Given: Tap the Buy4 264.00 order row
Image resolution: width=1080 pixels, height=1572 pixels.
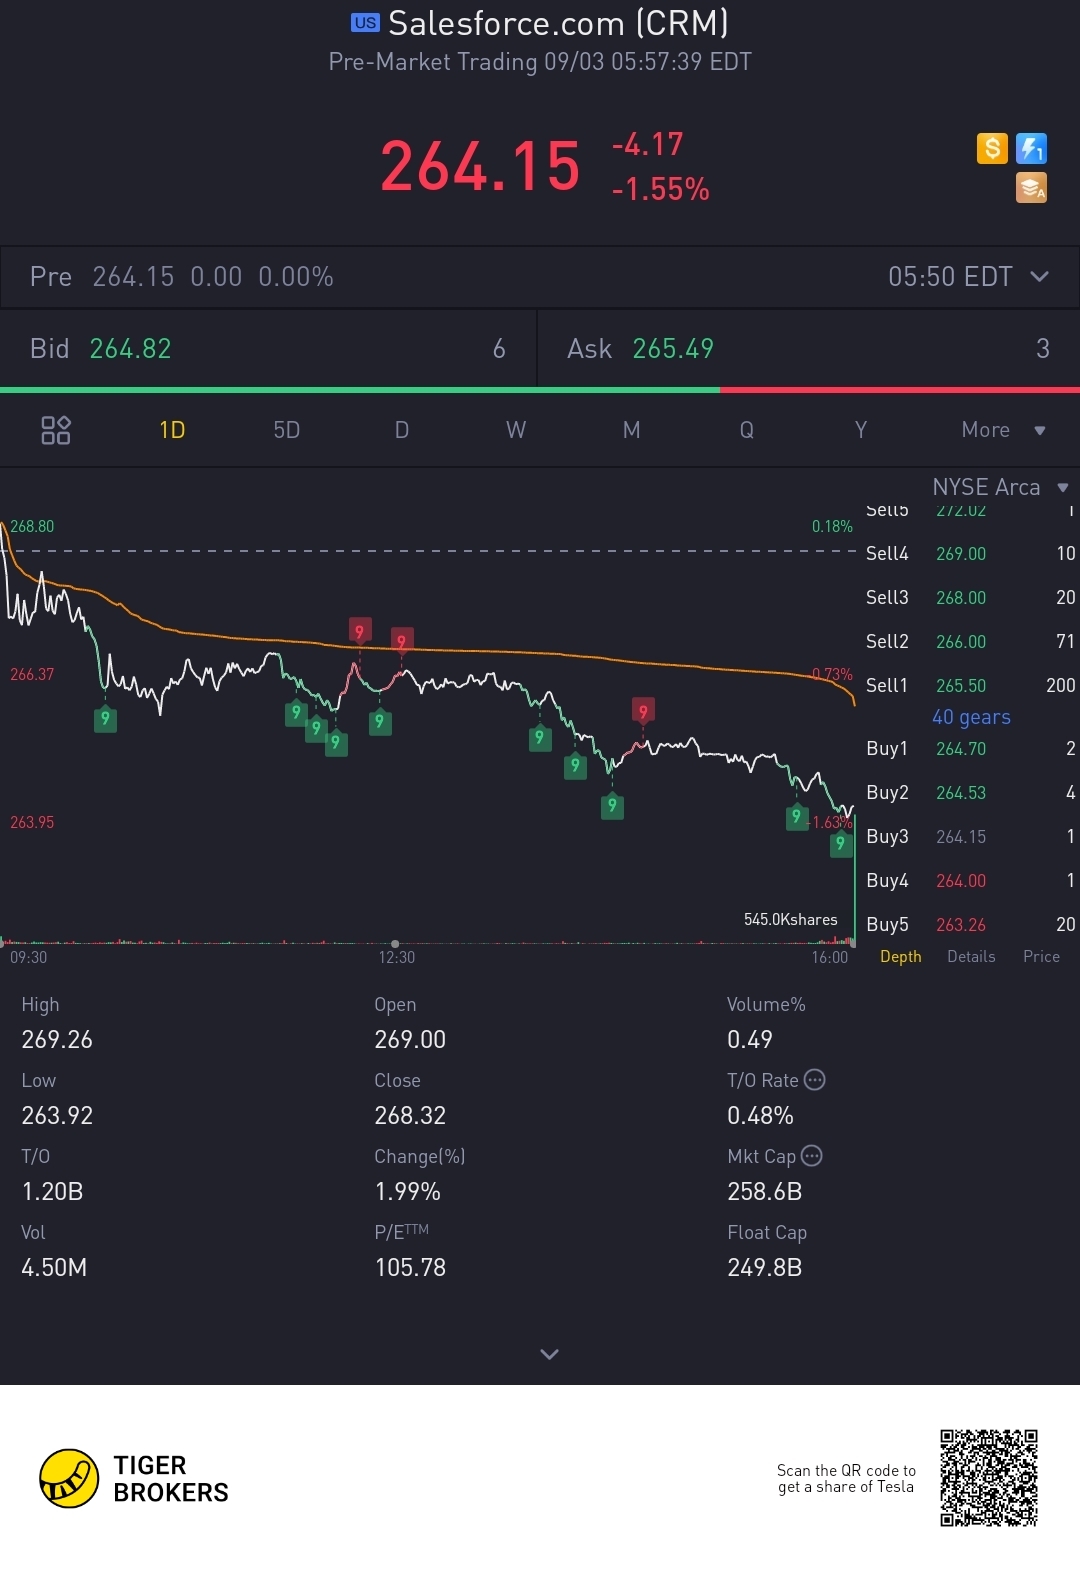Looking at the screenshot, I should pyautogui.click(x=970, y=880).
